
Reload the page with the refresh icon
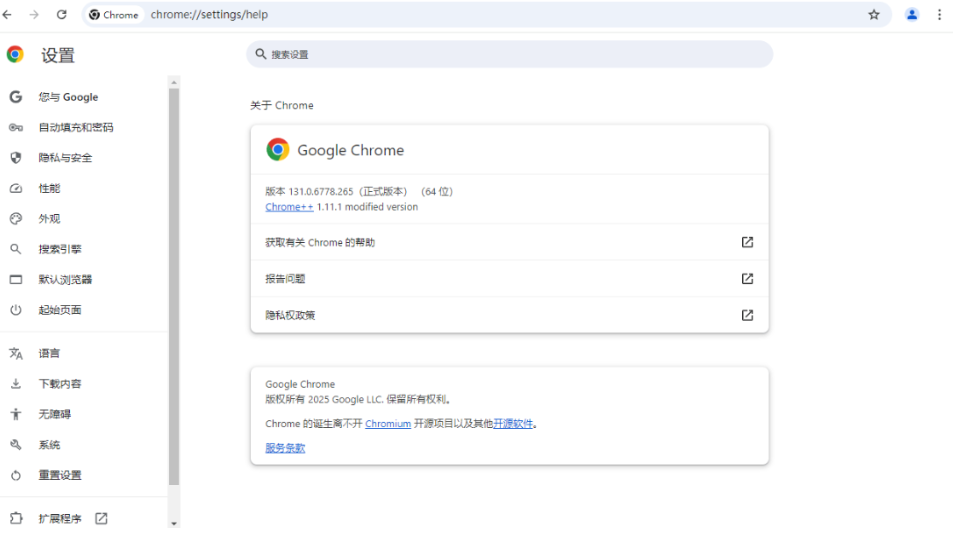point(61,15)
